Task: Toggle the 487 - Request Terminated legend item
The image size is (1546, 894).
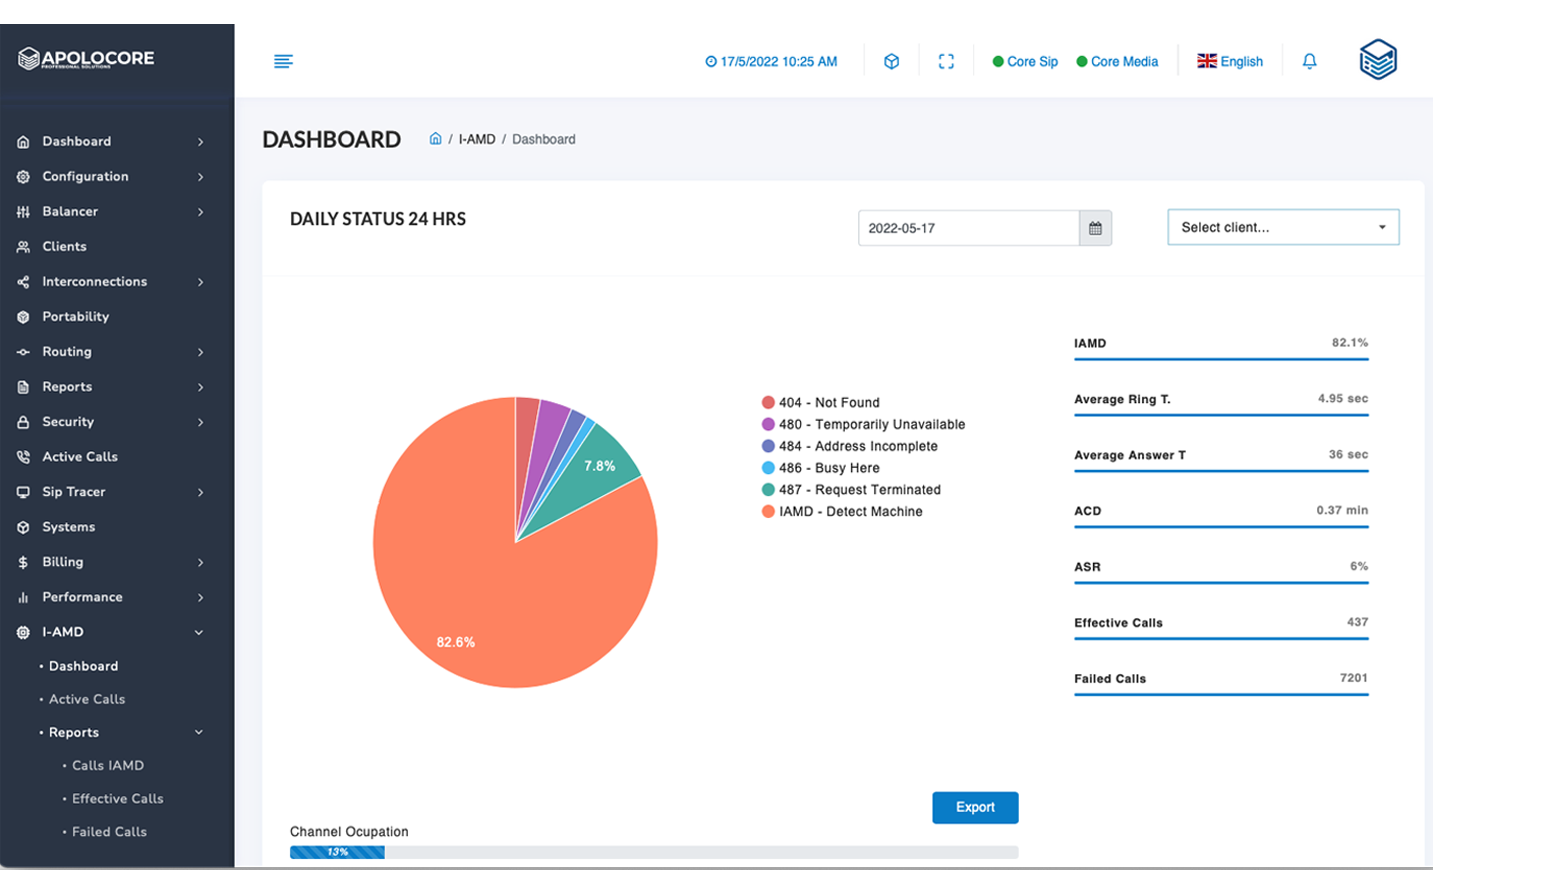Action: click(858, 490)
